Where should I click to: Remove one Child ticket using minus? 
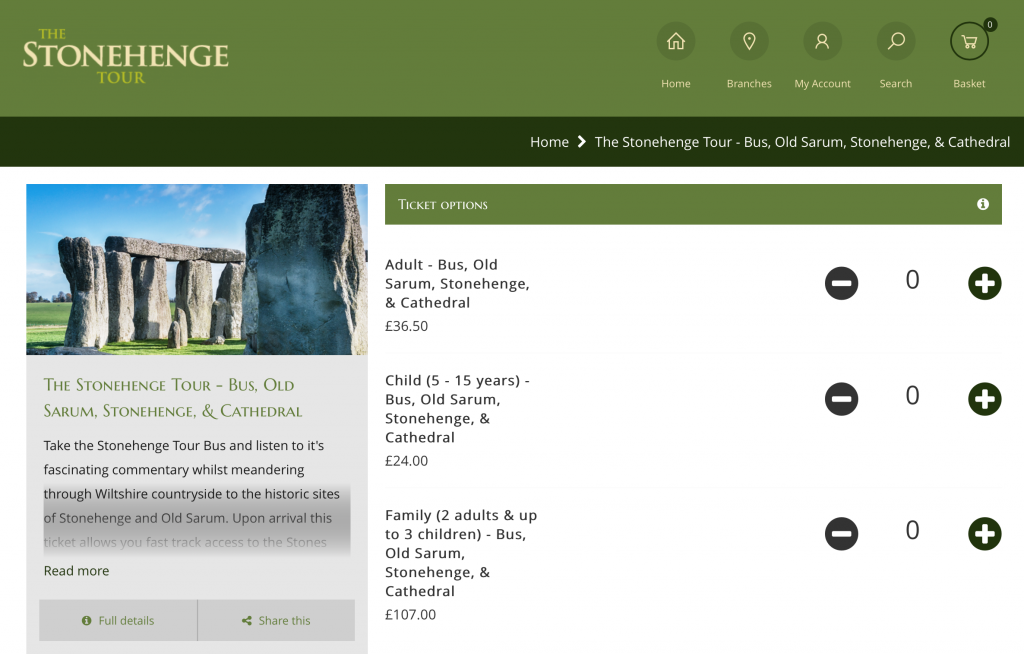842,399
